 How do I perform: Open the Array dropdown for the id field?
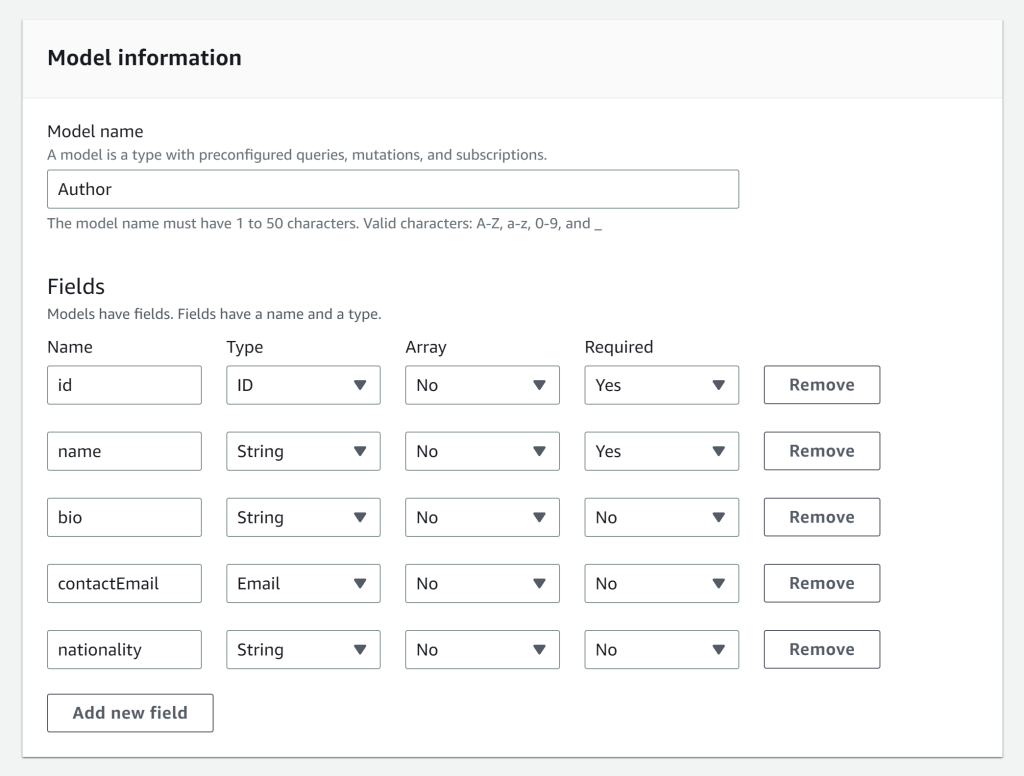tap(482, 385)
